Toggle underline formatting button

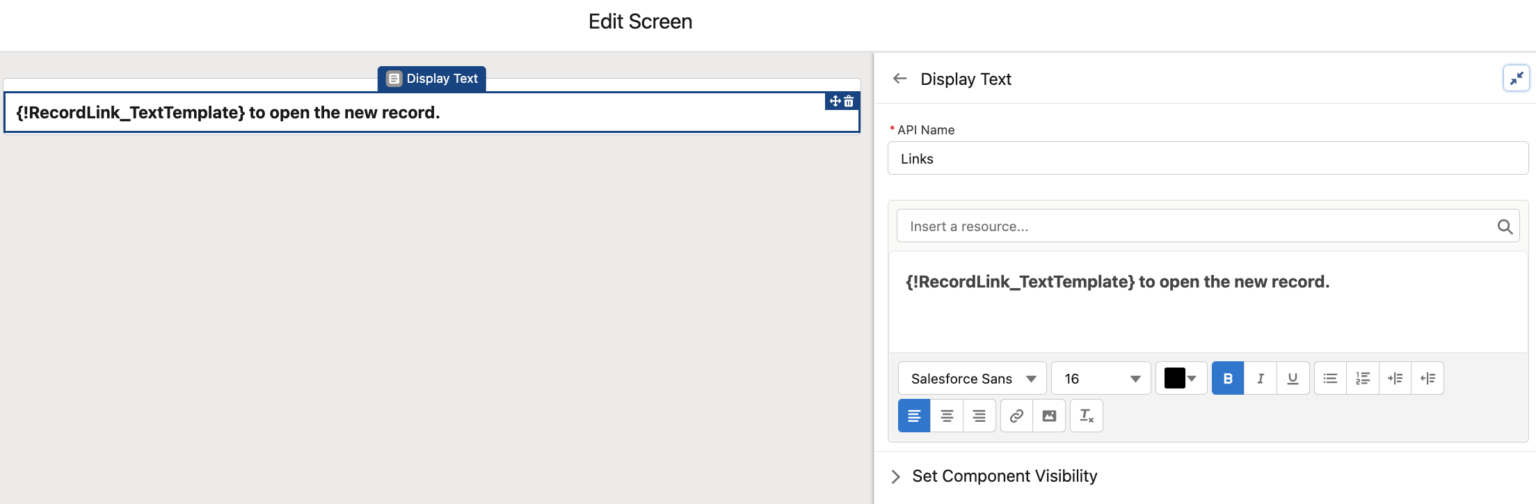[1293, 378]
